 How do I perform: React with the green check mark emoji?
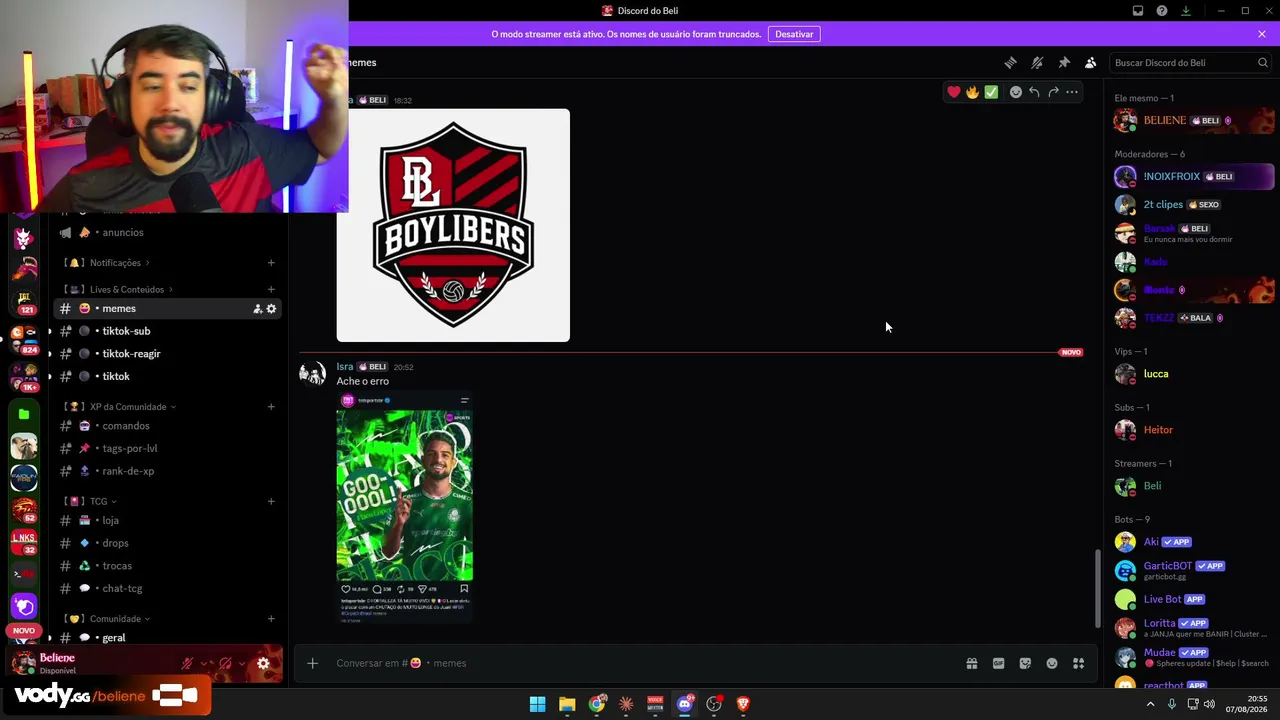[991, 92]
